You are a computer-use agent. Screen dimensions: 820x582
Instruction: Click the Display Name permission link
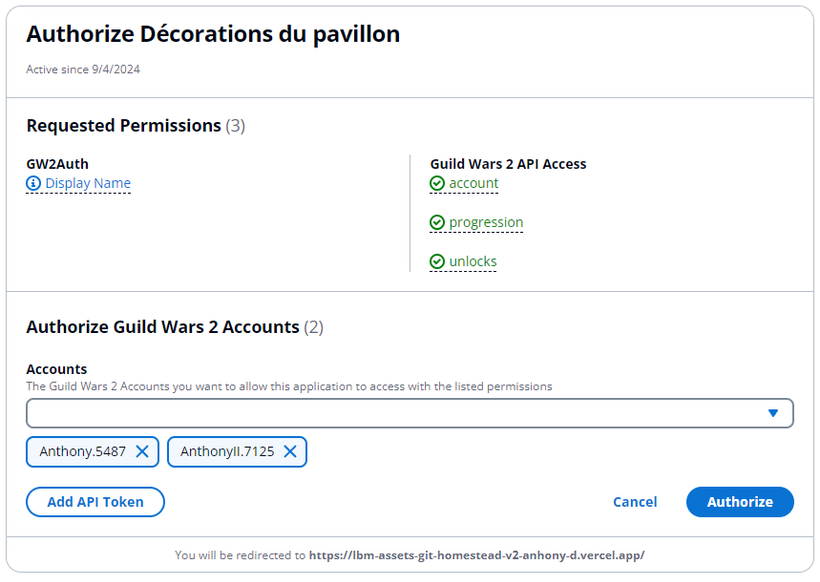coord(88,184)
